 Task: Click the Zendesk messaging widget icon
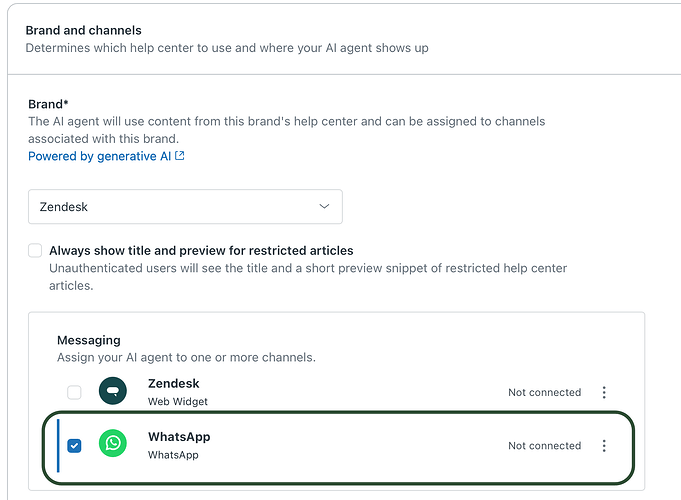click(x=113, y=391)
